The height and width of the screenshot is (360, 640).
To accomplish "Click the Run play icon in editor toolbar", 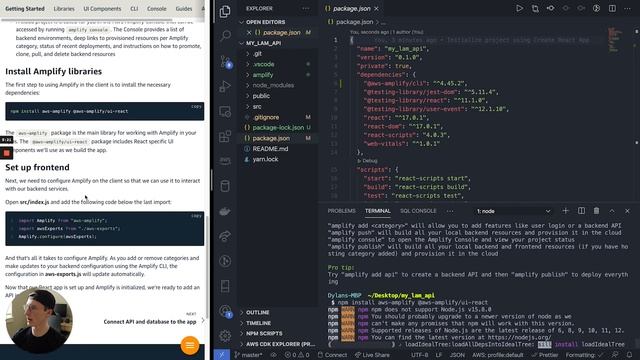I will coord(519,8).
